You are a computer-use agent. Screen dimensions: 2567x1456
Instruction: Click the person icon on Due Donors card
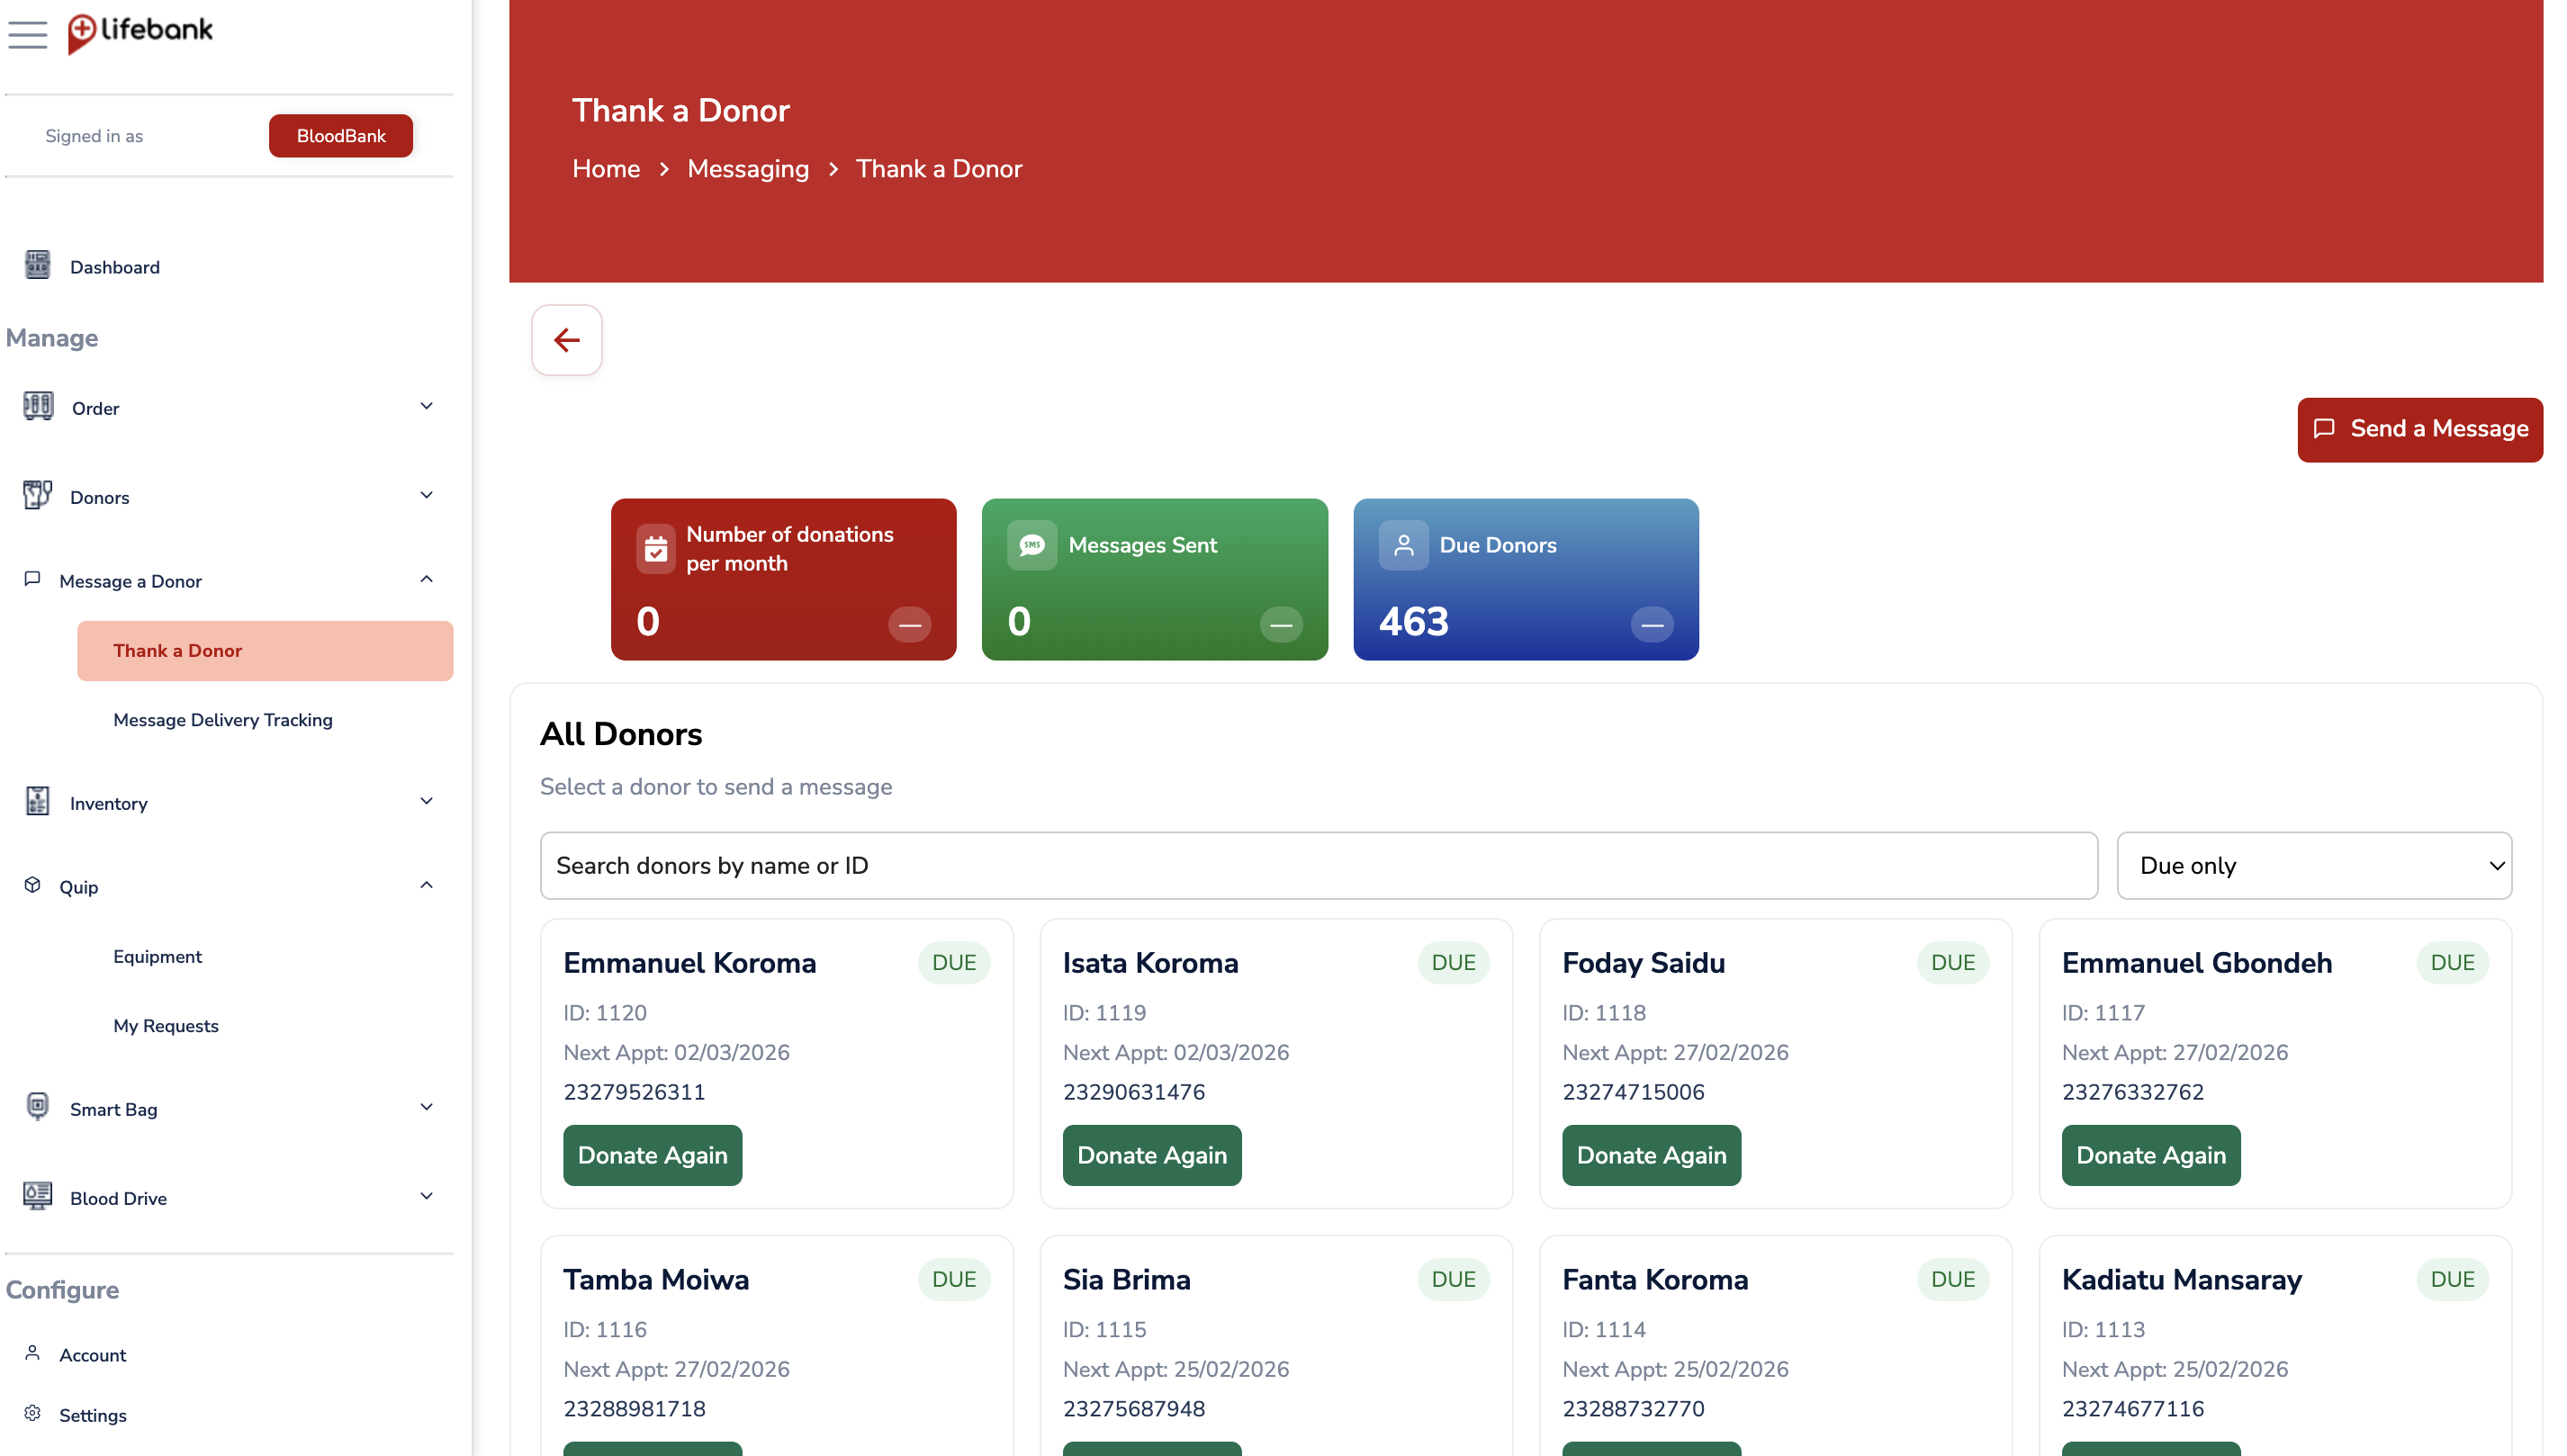click(1404, 545)
